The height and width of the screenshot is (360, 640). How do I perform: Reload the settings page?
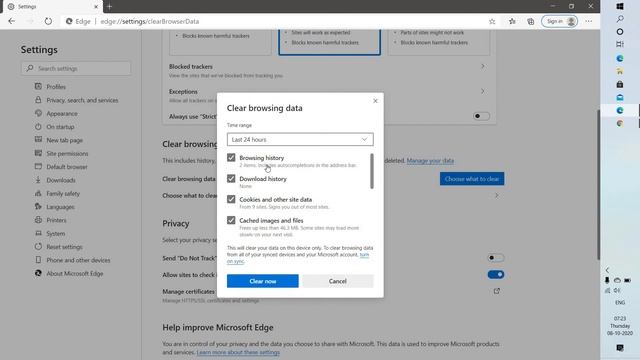coord(48,21)
